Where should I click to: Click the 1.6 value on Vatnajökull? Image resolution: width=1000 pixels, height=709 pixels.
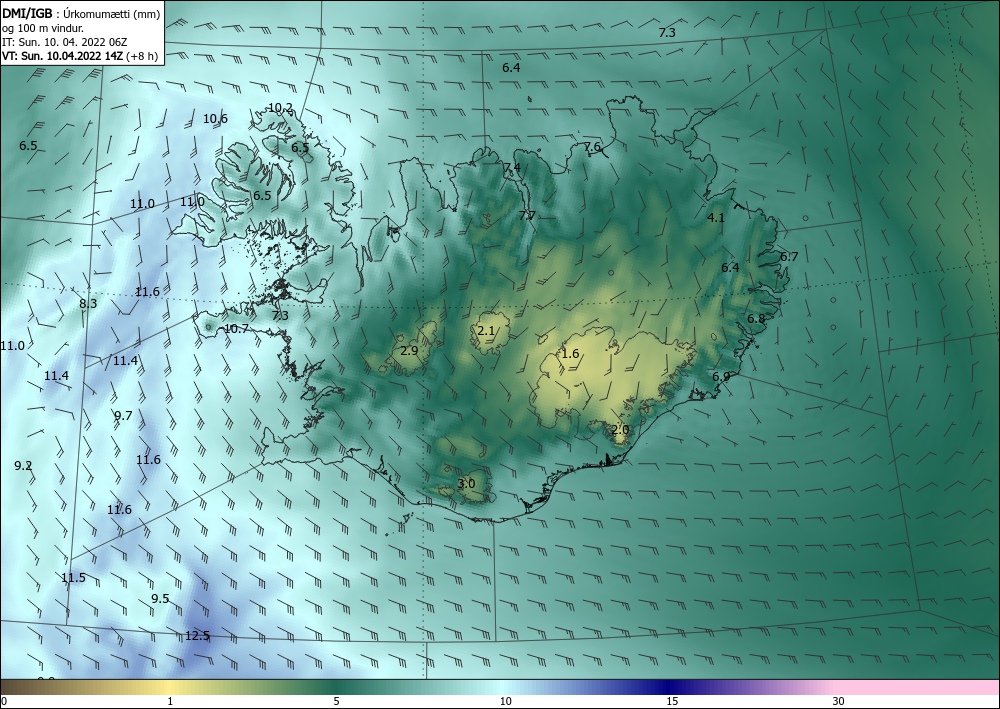click(570, 354)
